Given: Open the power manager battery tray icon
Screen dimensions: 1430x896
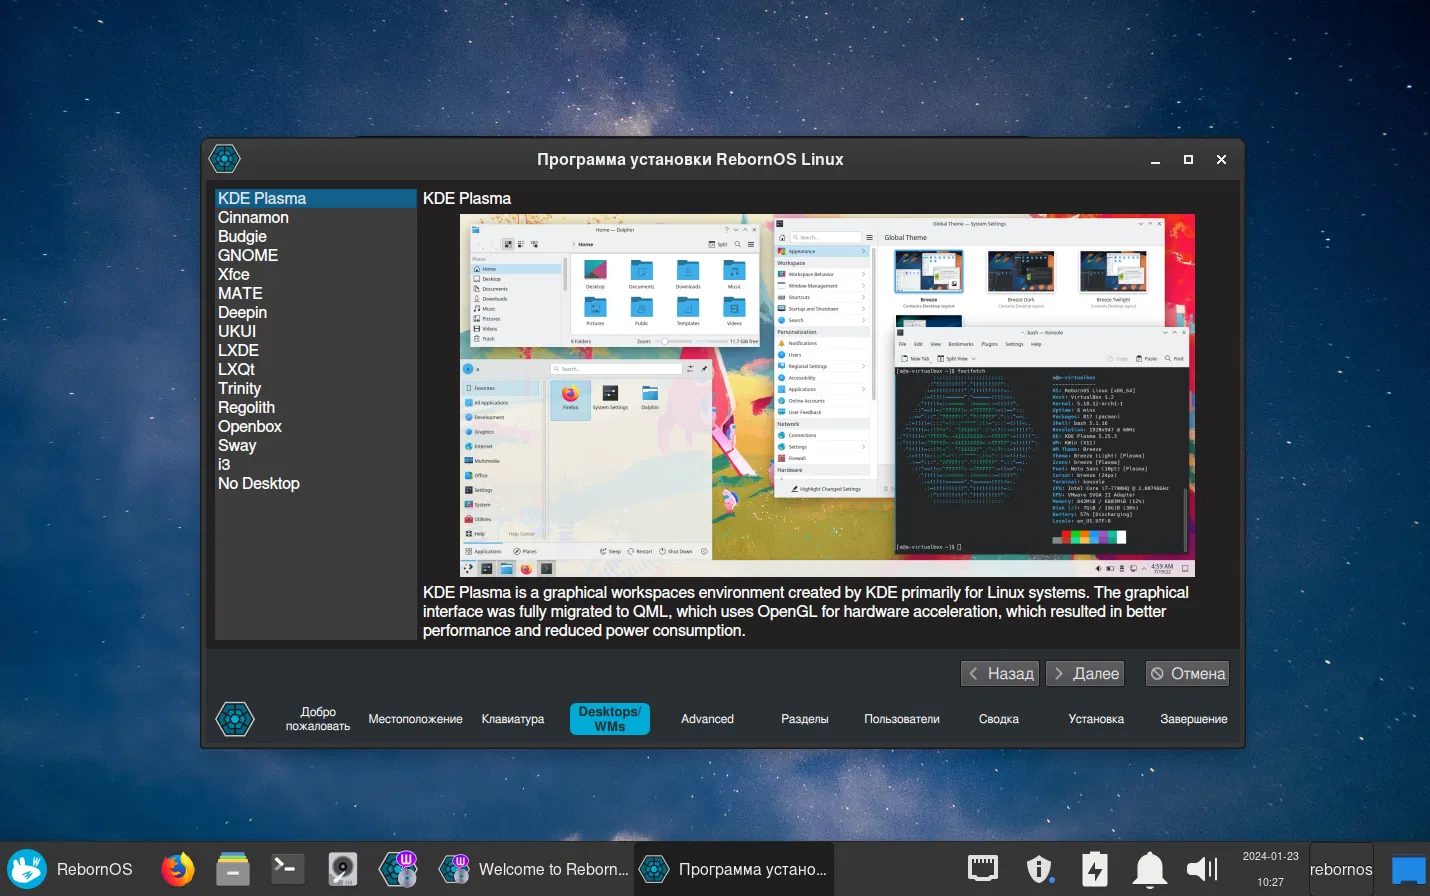Looking at the screenshot, I should pos(1095,869).
